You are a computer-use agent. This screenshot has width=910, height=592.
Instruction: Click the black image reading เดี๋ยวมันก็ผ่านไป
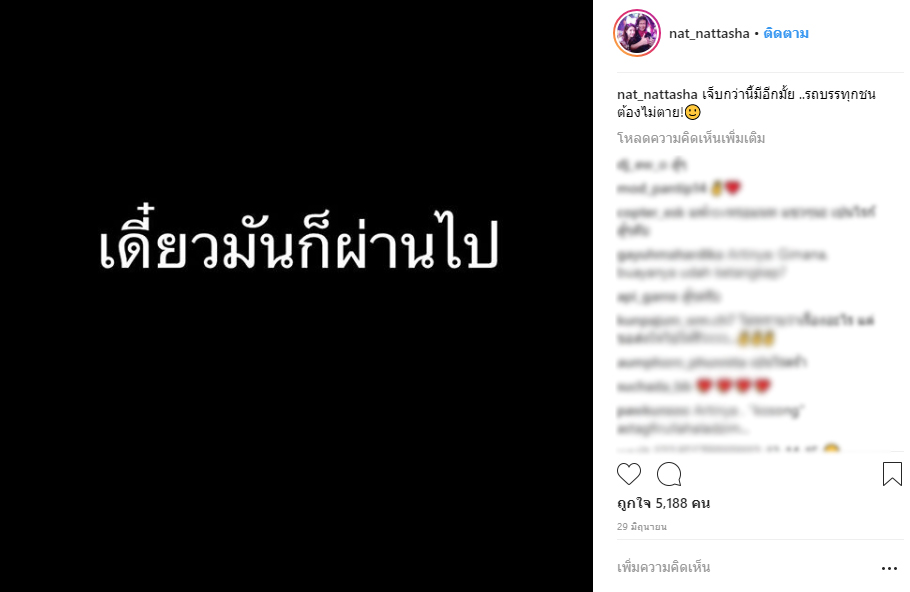click(x=296, y=296)
